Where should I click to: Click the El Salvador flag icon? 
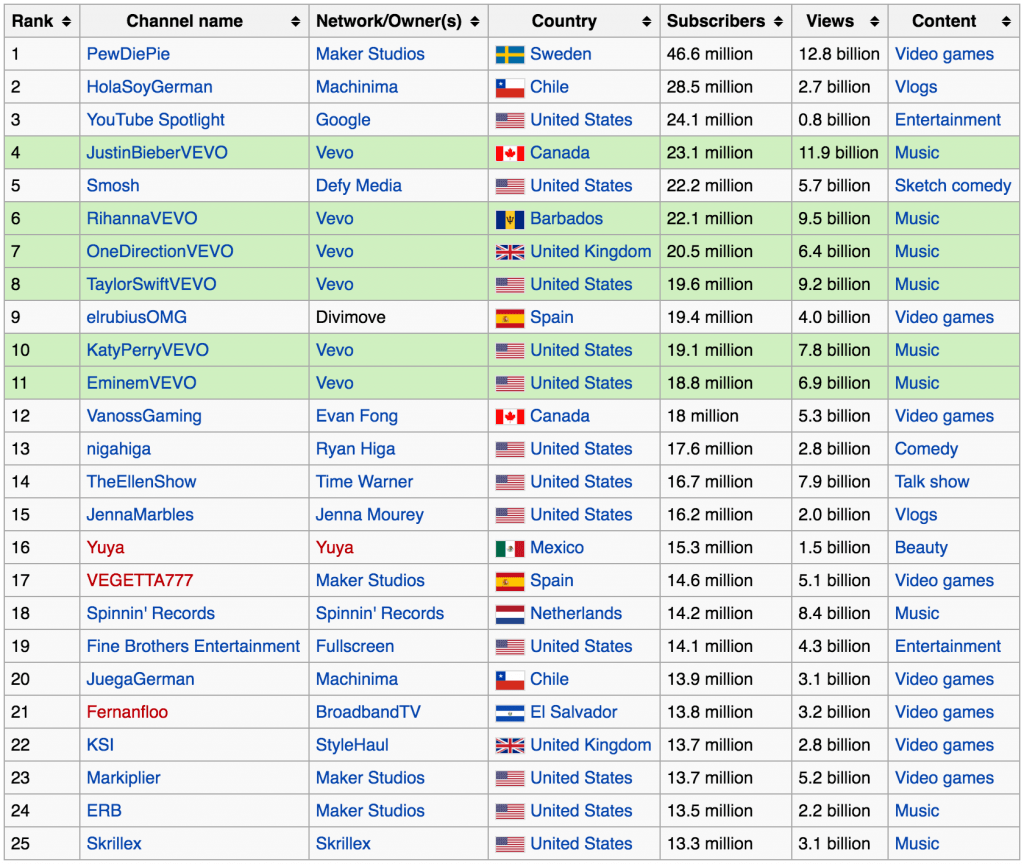(509, 713)
